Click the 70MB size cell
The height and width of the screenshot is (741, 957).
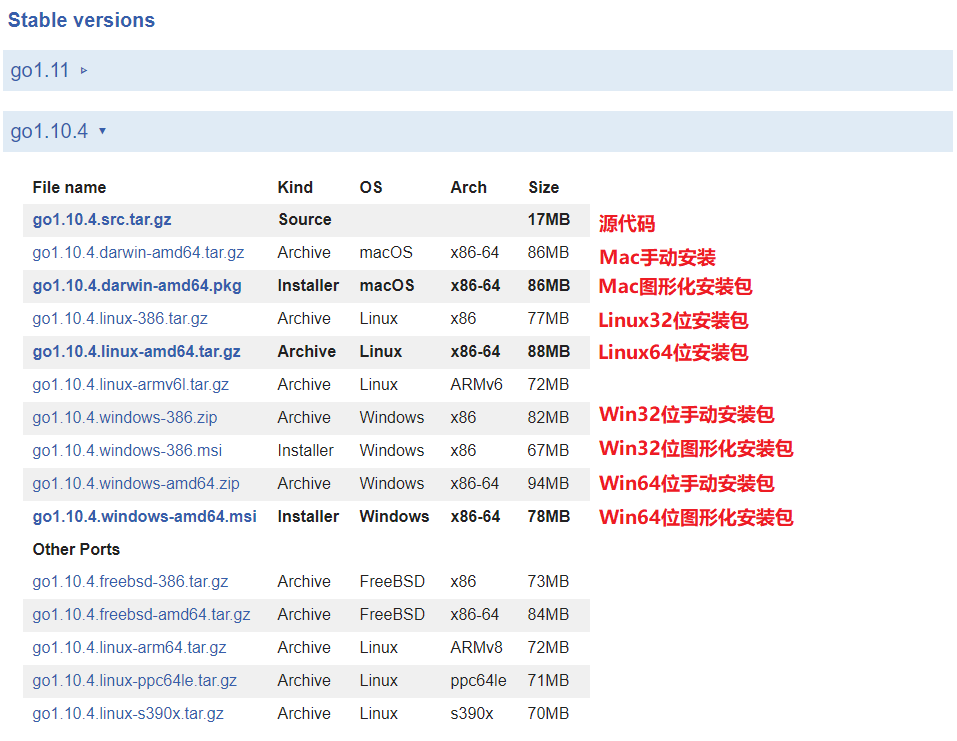click(x=548, y=714)
